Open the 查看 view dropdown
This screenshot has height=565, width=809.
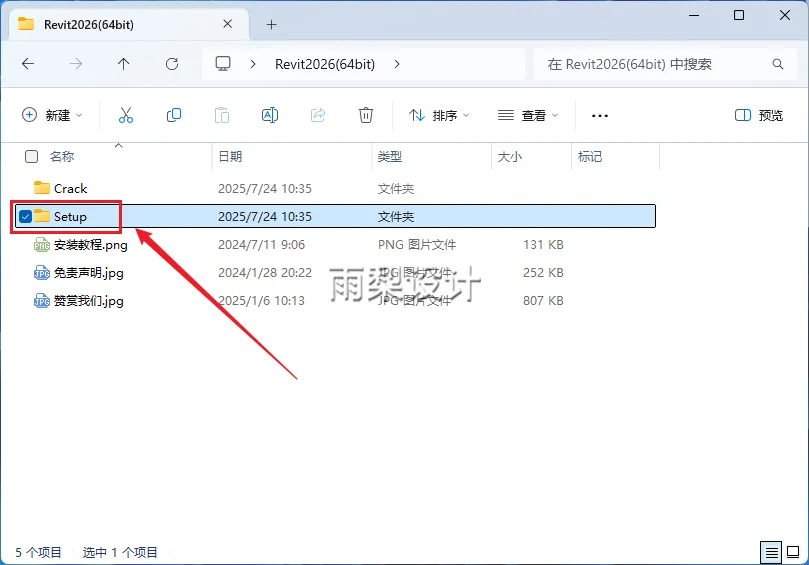528,115
